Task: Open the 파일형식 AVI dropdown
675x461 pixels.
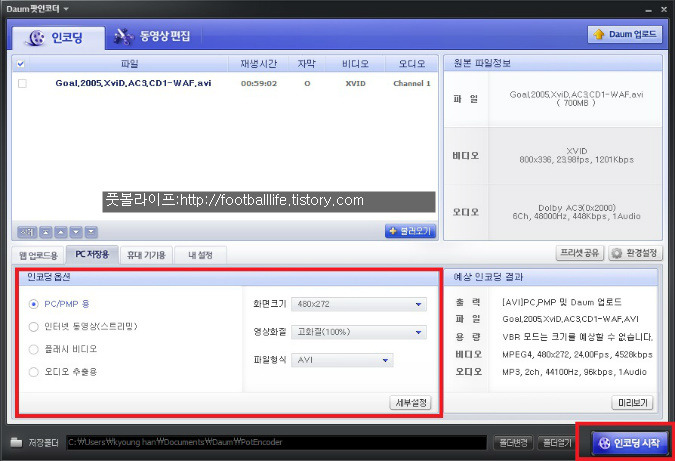Action: point(342,360)
